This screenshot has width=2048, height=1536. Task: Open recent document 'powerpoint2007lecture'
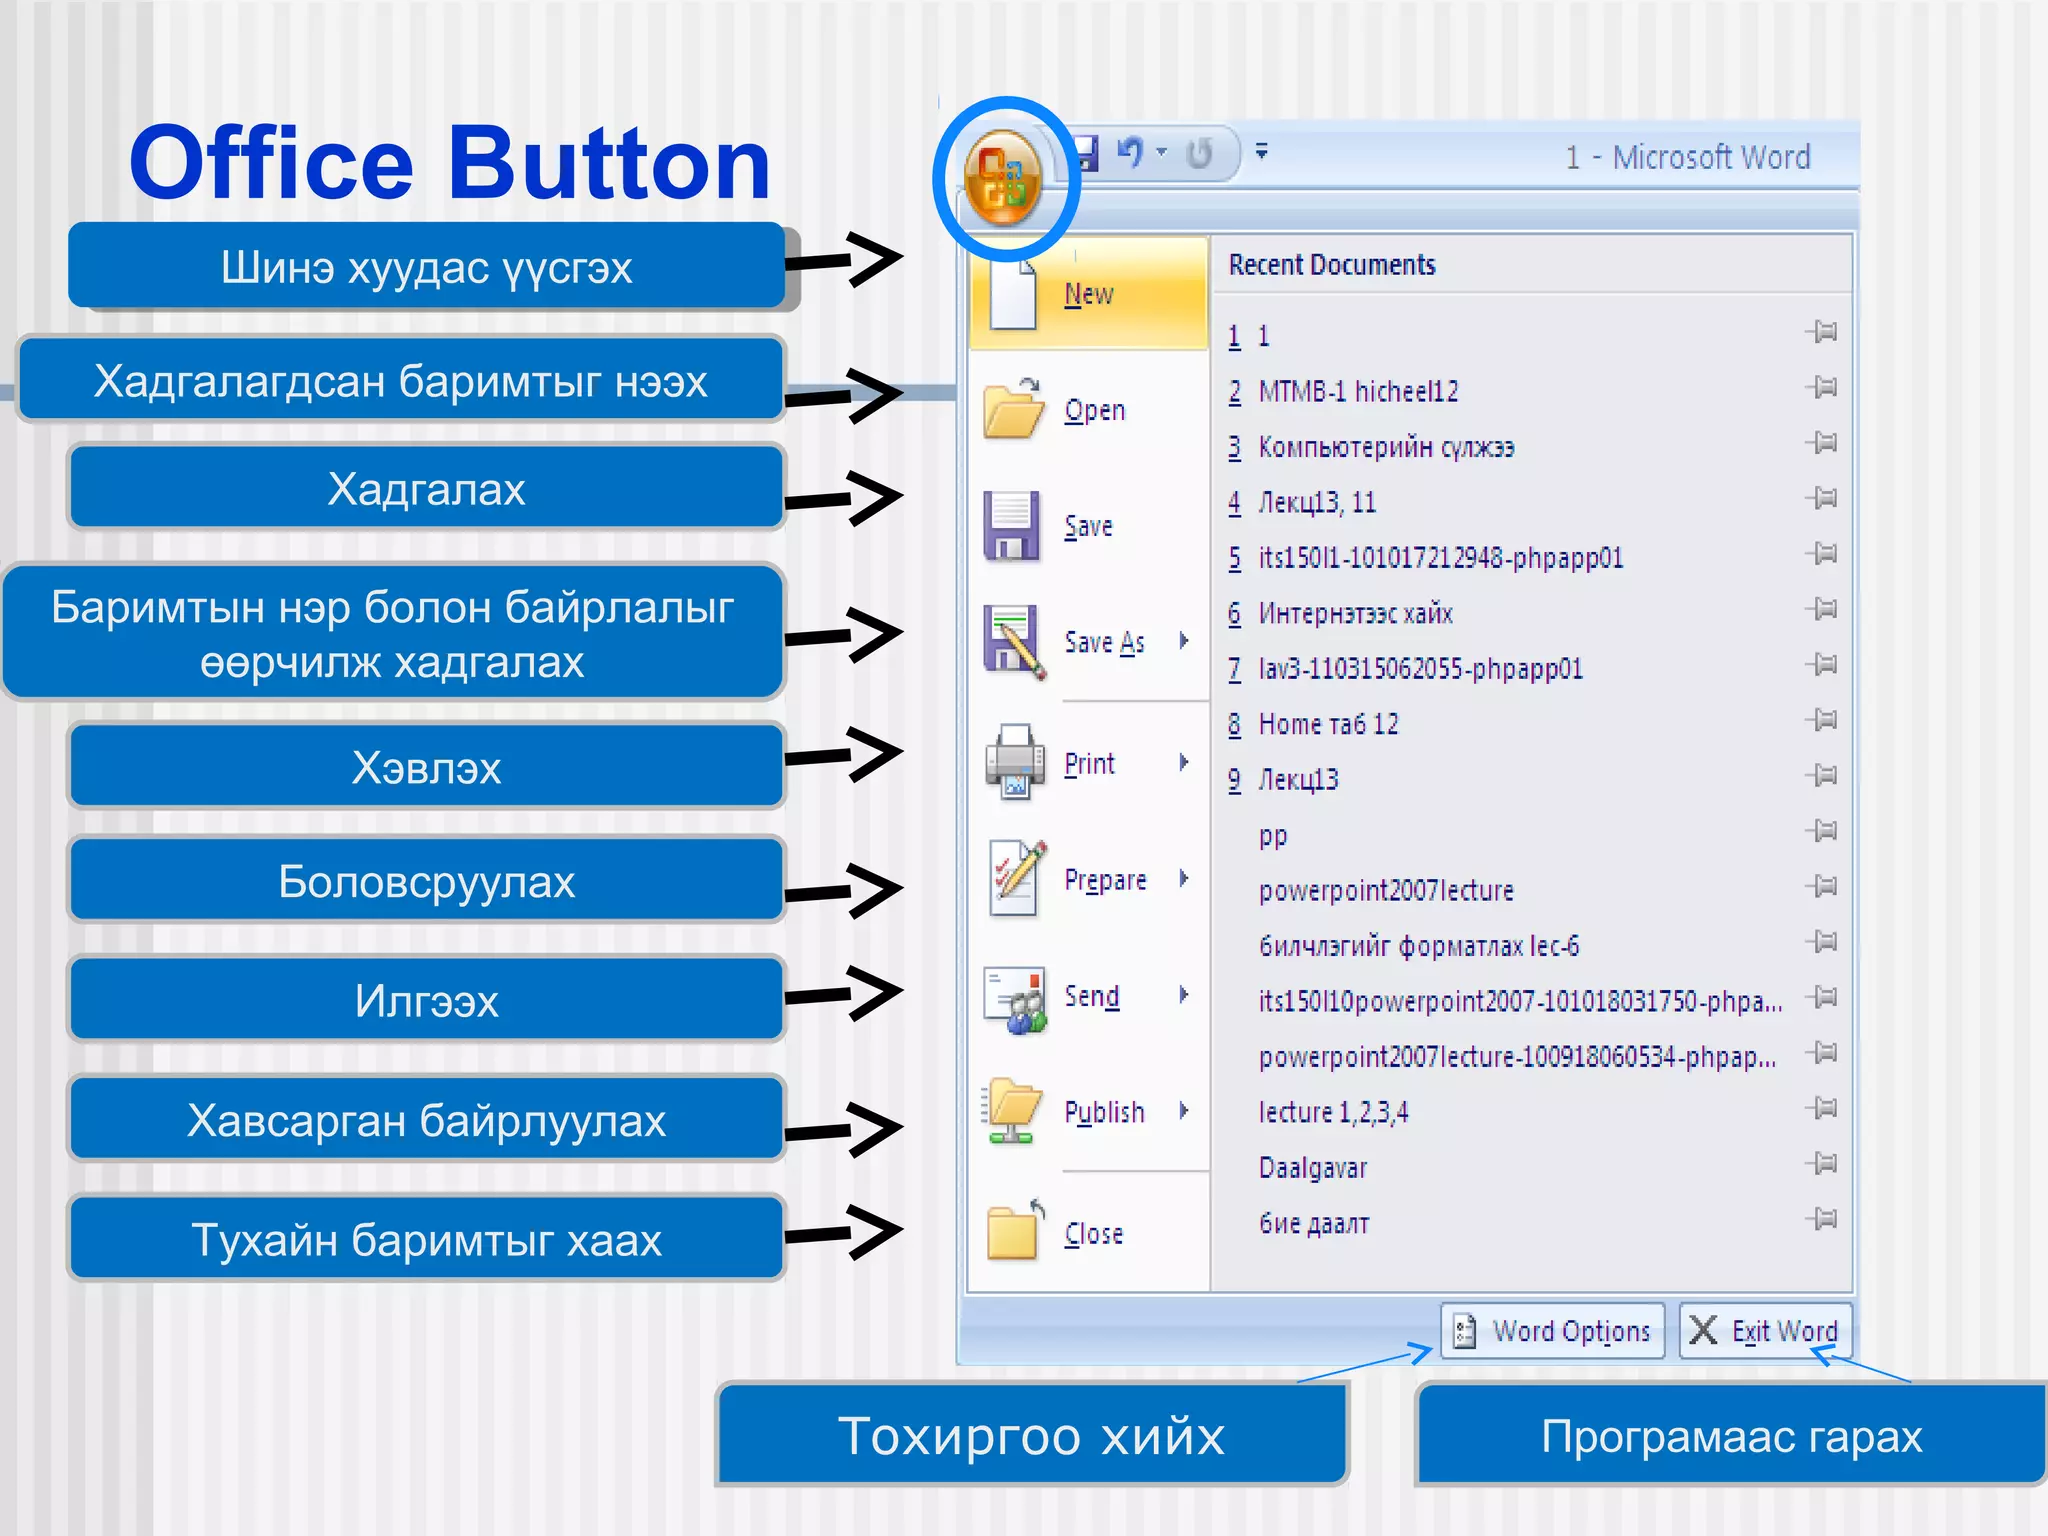coord(1386,890)
